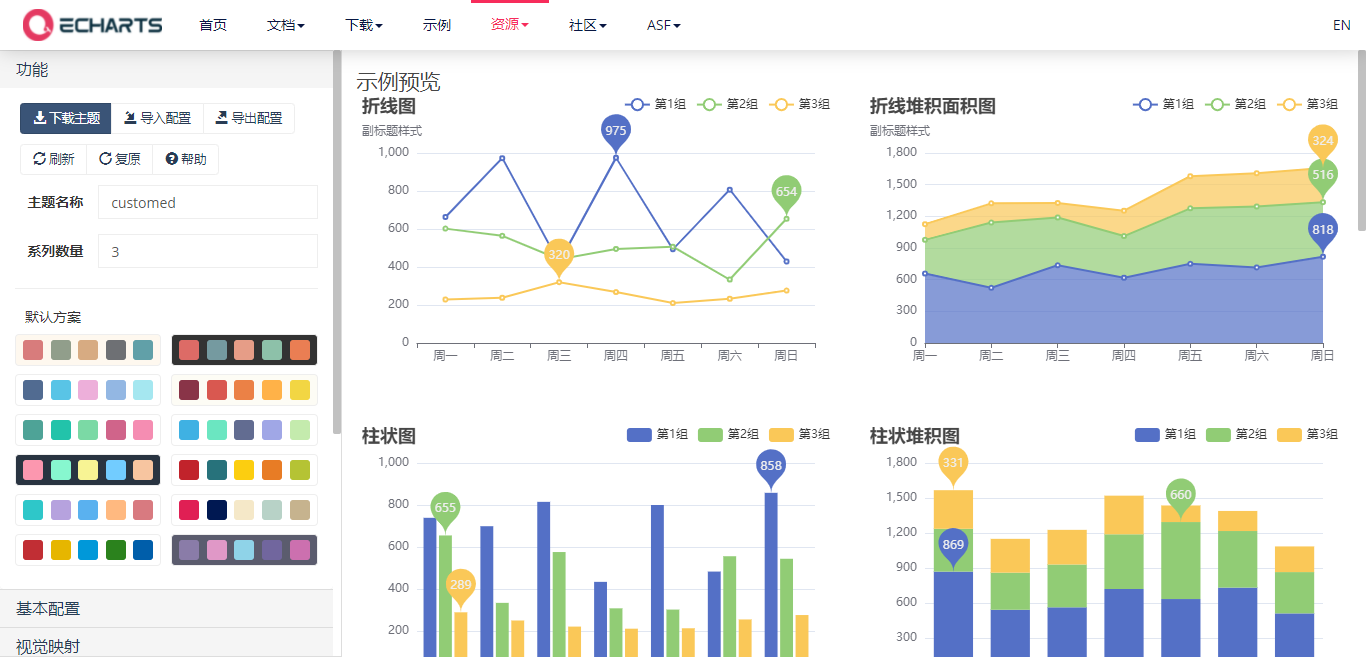Screen dimensions: 1366x657
Task: Click the yellow 324 marker pin
Action: click(1323, 141)
